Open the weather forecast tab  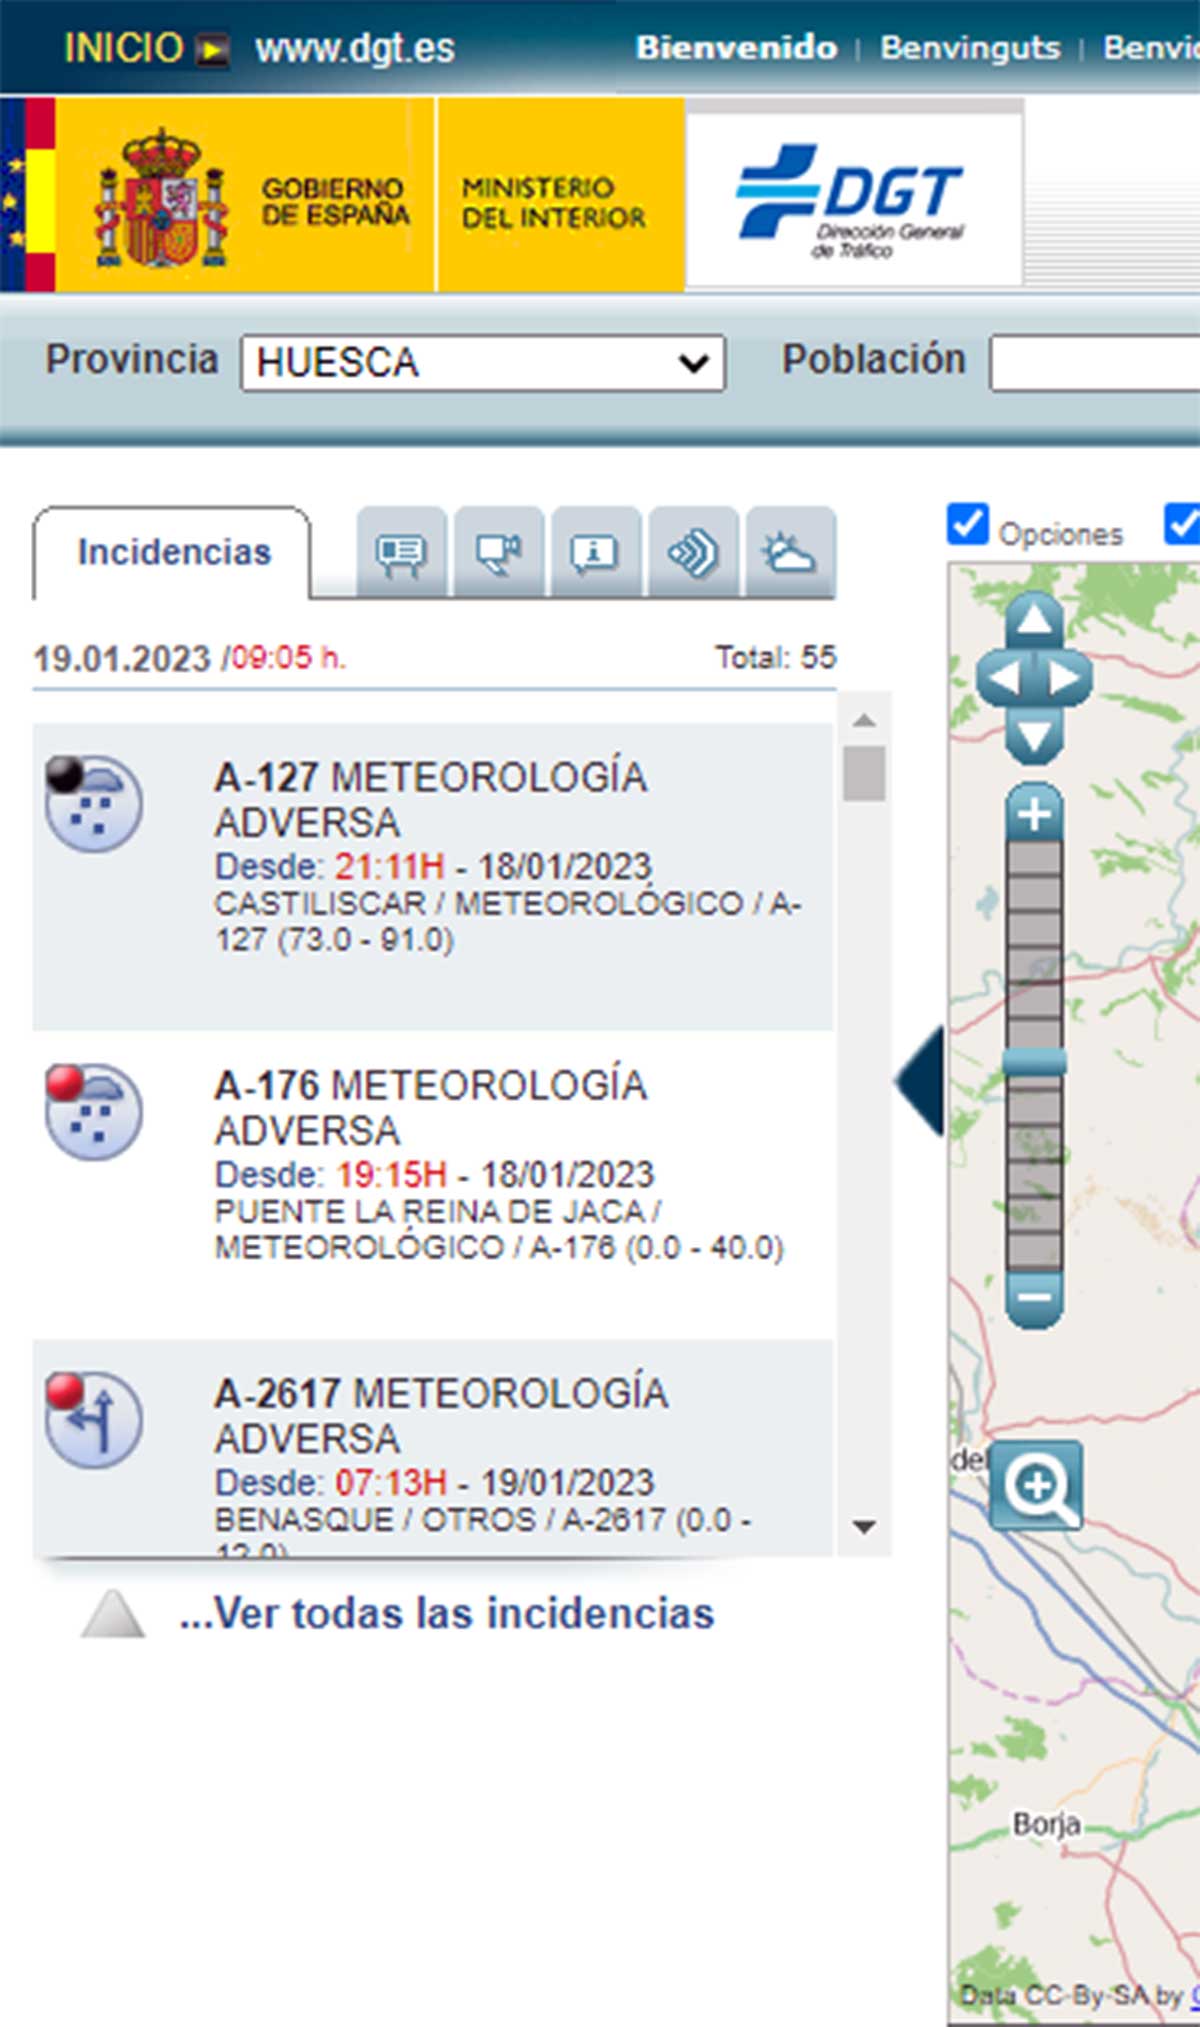(x=790, y=553)
